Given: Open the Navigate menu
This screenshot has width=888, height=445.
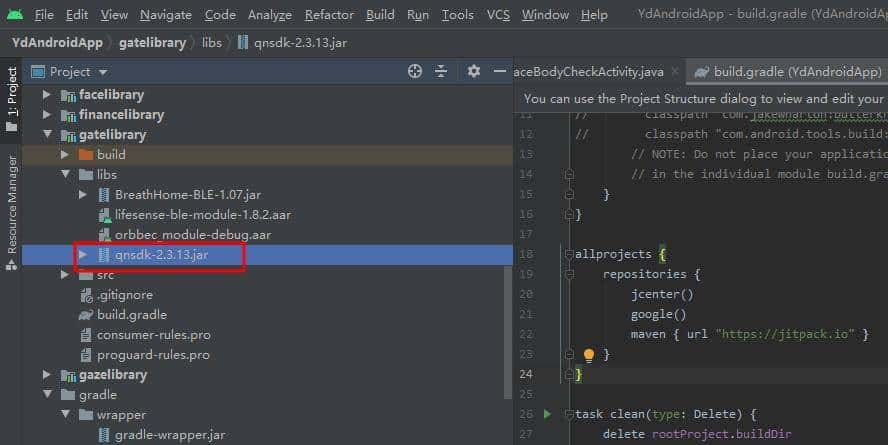Looking at the screenshot, I should pyautogui.click(x=165, y=15).
